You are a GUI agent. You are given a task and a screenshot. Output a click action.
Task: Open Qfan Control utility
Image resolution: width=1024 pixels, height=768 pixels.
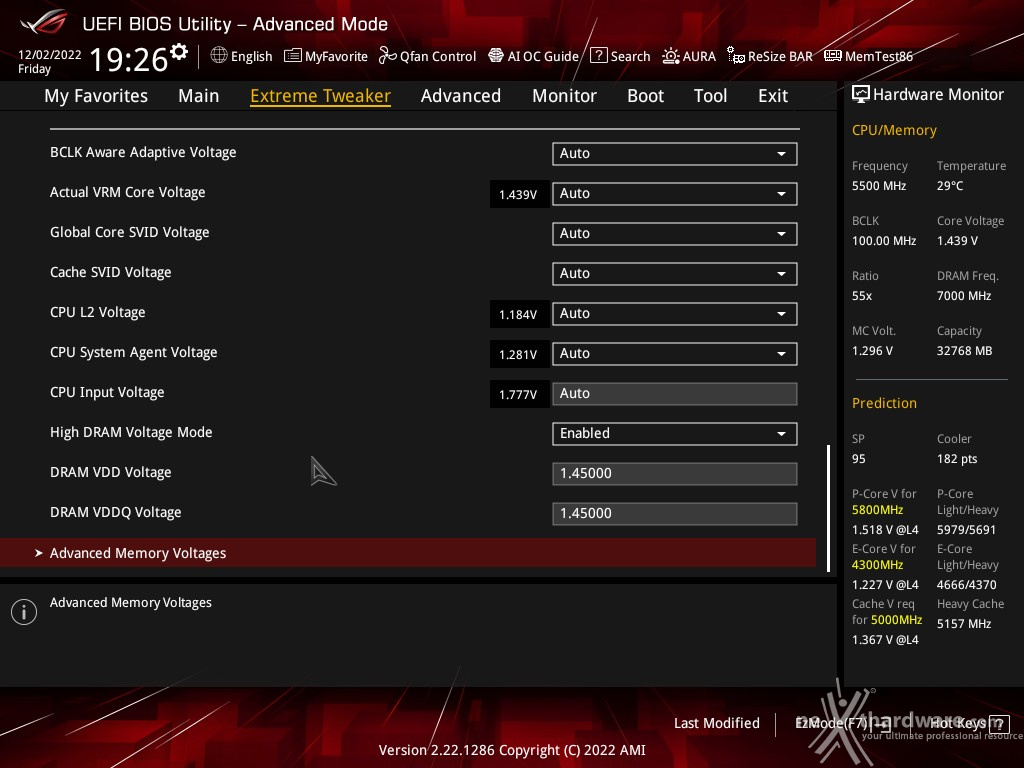[x=428, y=56]
